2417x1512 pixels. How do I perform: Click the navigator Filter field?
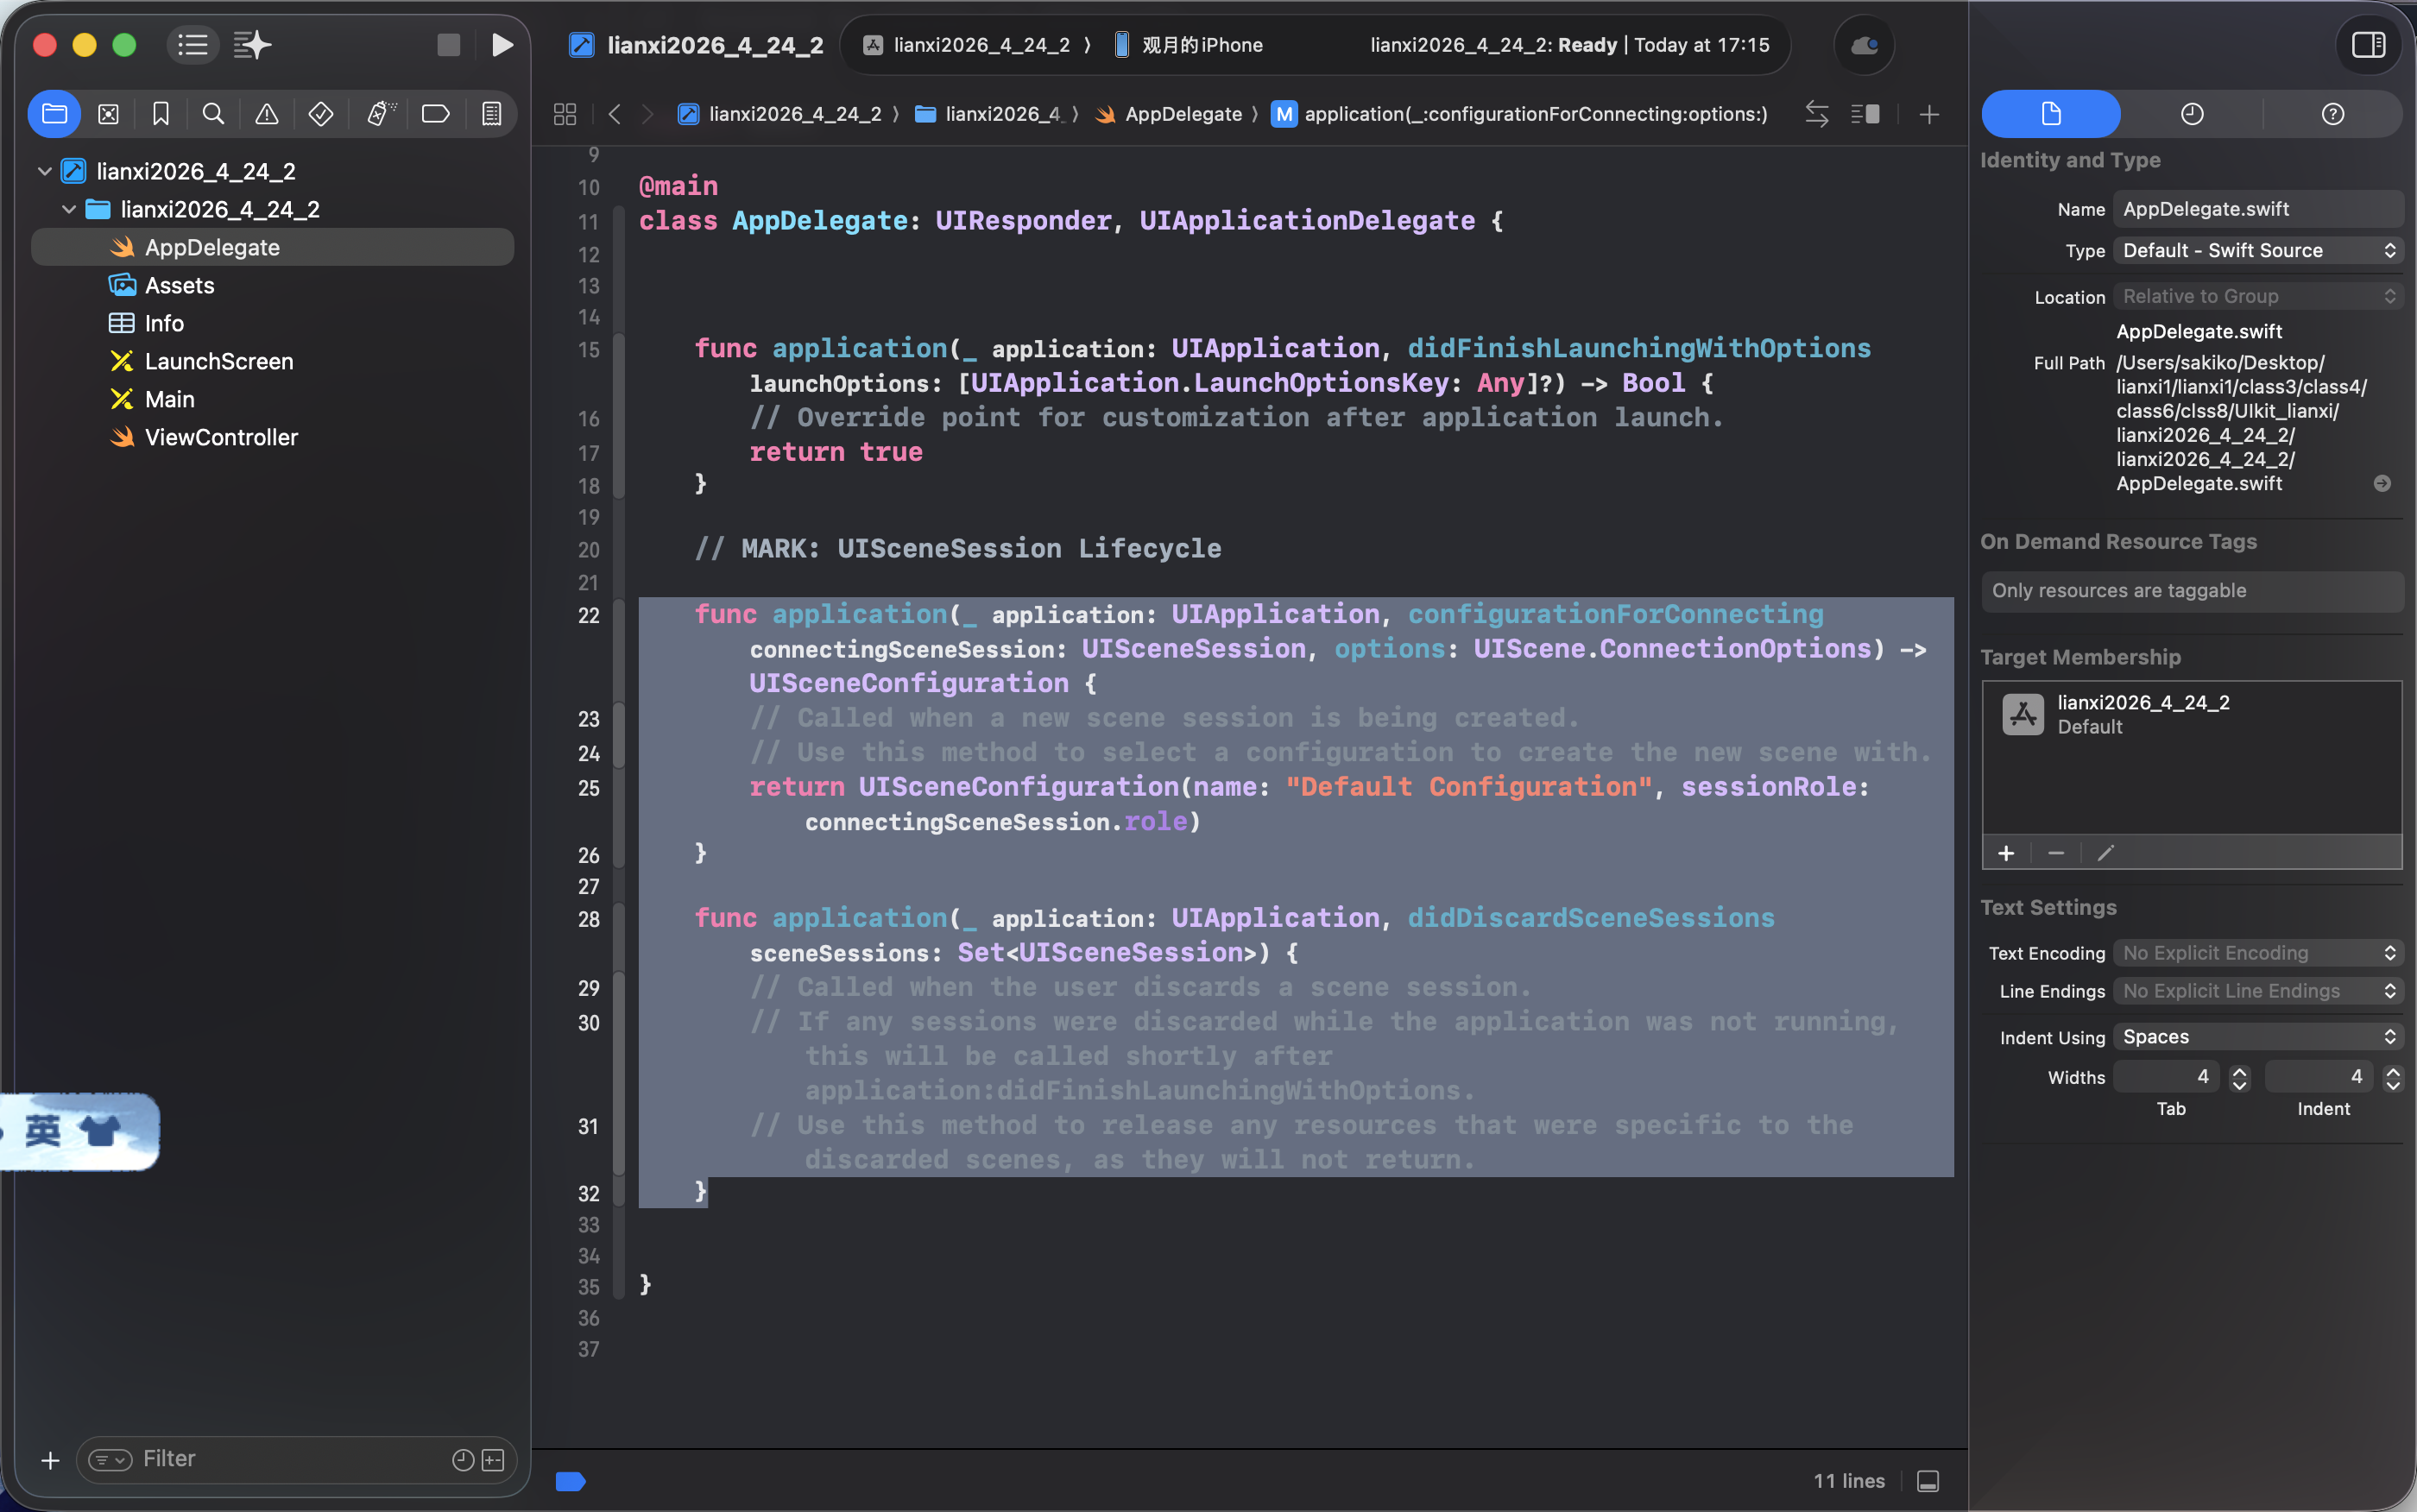290,1459
